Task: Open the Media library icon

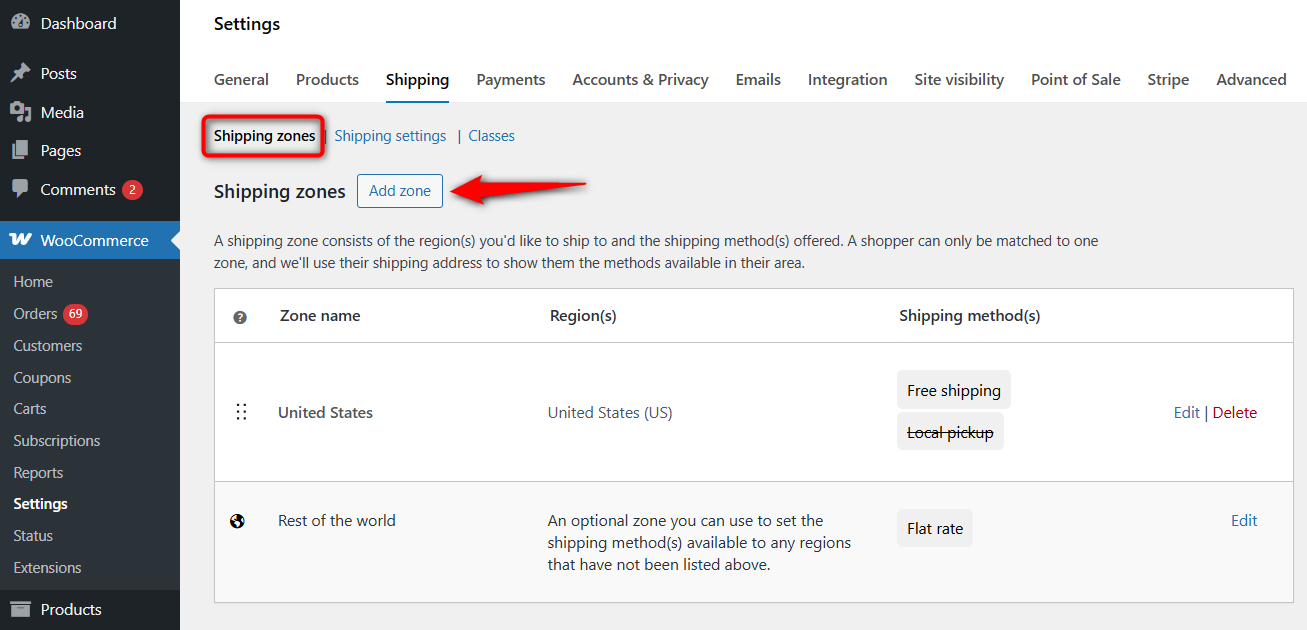Action: [21, 111]
